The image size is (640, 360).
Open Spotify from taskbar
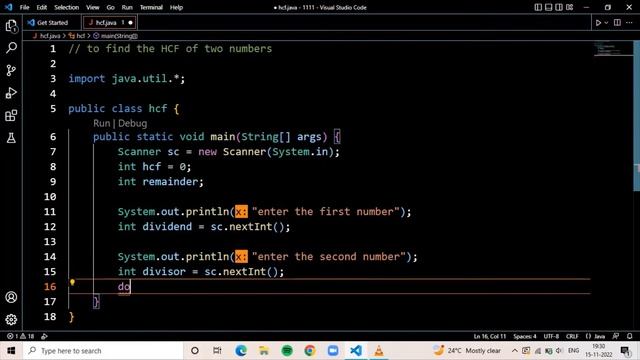(x=287, y=351)
